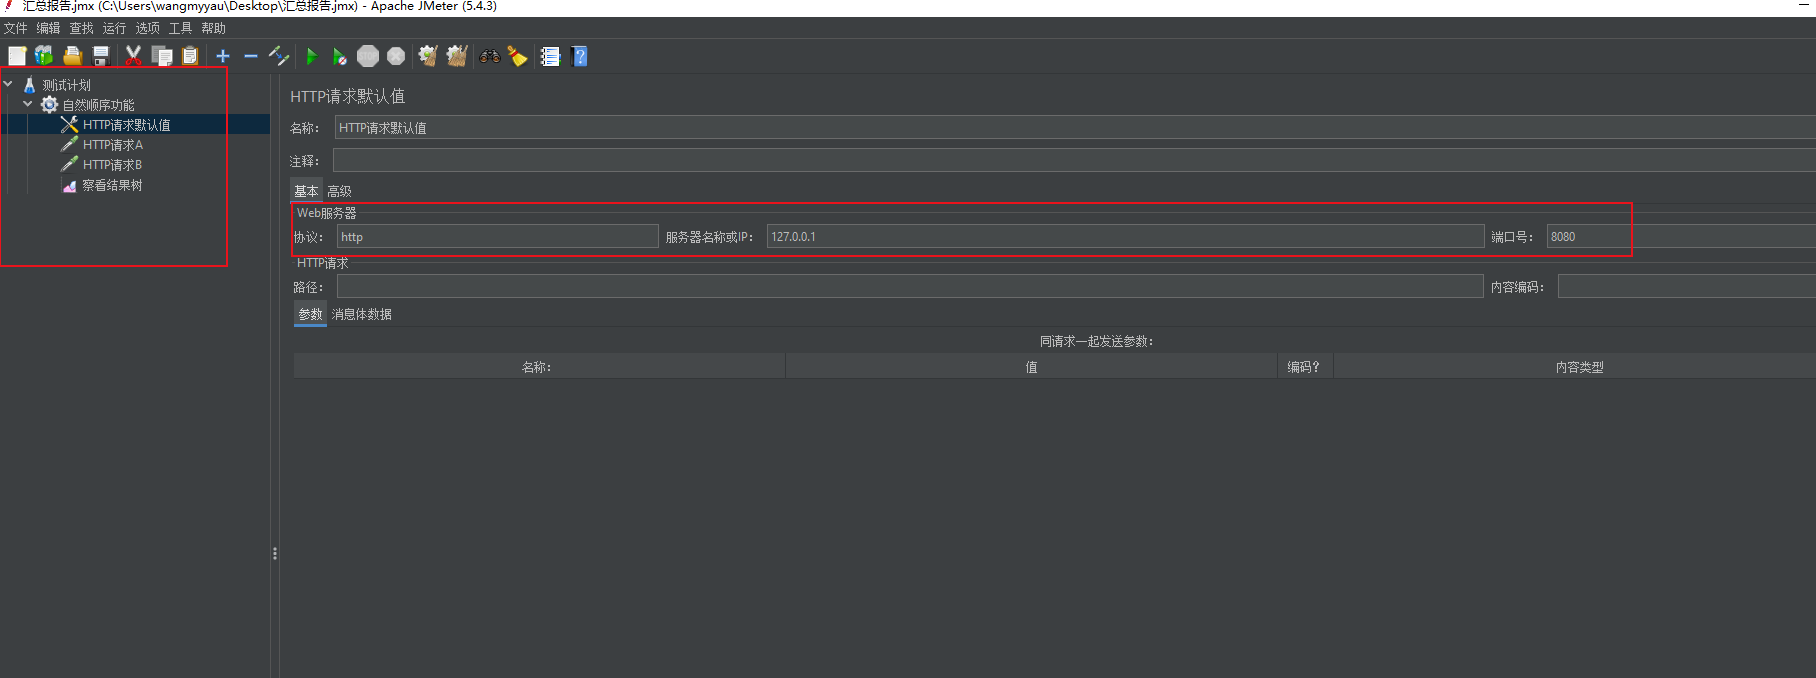Open Function Helper list icon
The width and height of the screenshot is (1816, 678).
tap(550, 56)
